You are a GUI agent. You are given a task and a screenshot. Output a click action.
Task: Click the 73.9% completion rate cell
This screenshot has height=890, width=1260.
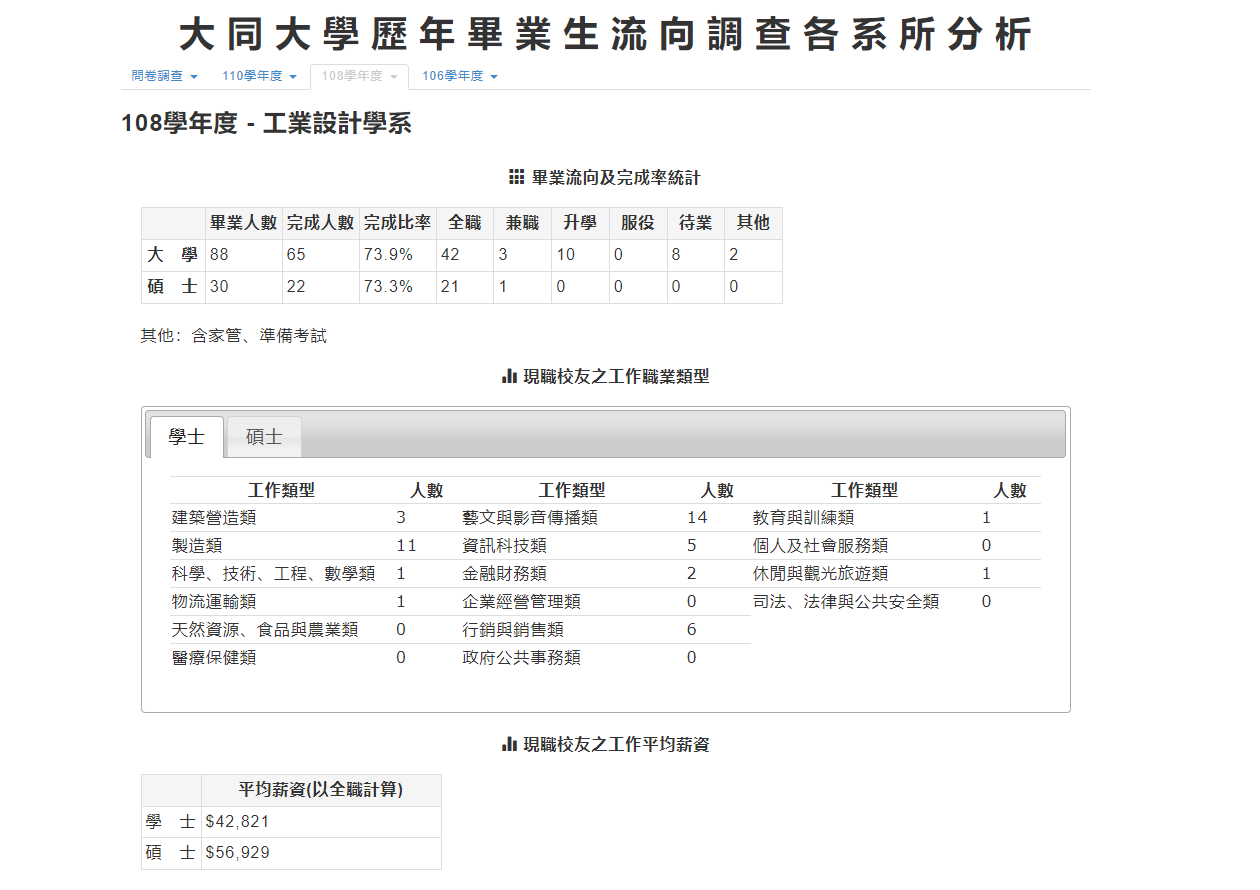(397, 255)
